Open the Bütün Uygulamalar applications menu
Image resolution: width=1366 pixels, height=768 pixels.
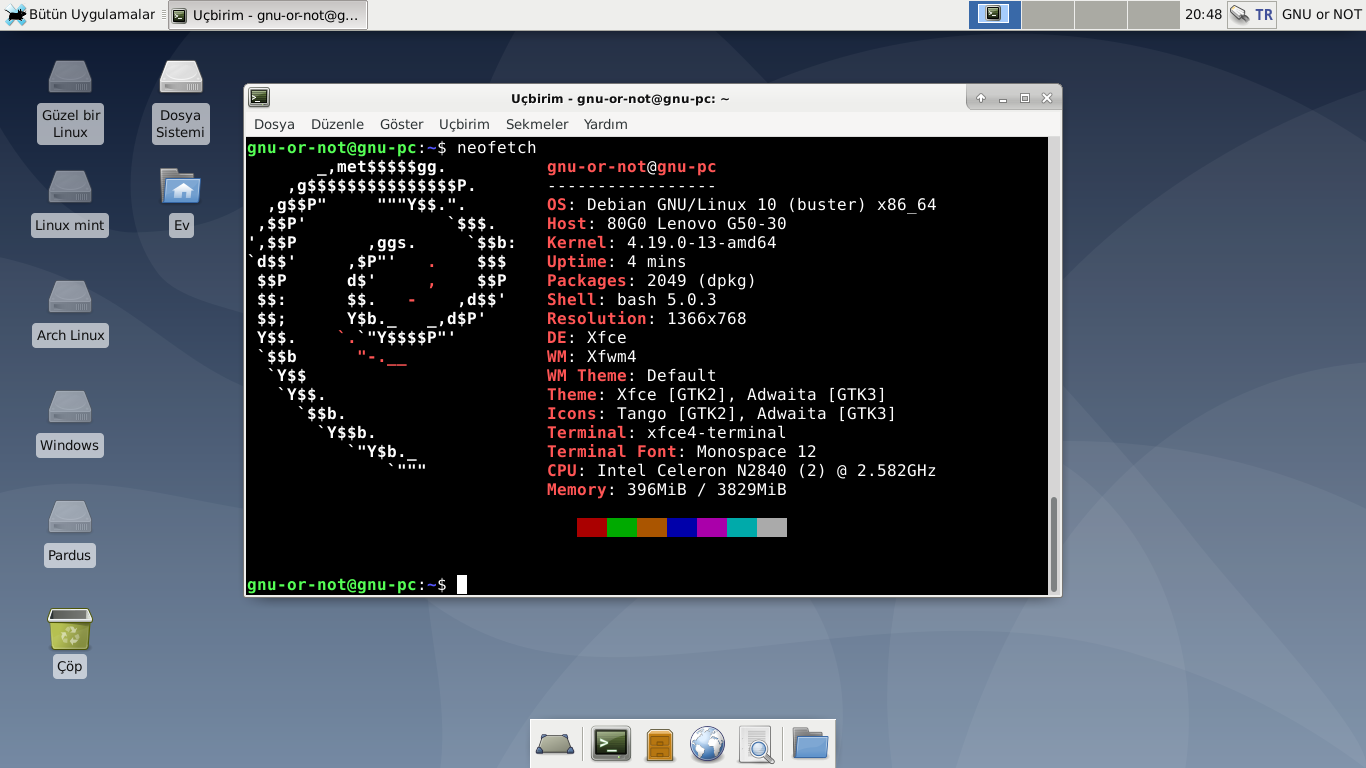[82, 14]
